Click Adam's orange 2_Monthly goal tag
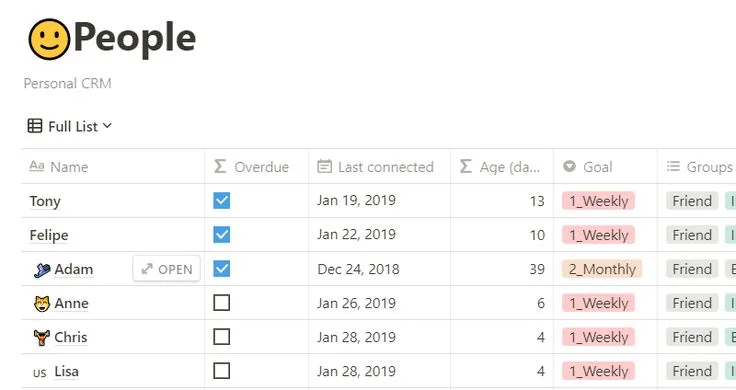This screenshot has width=736, height=390. point(602,269)
